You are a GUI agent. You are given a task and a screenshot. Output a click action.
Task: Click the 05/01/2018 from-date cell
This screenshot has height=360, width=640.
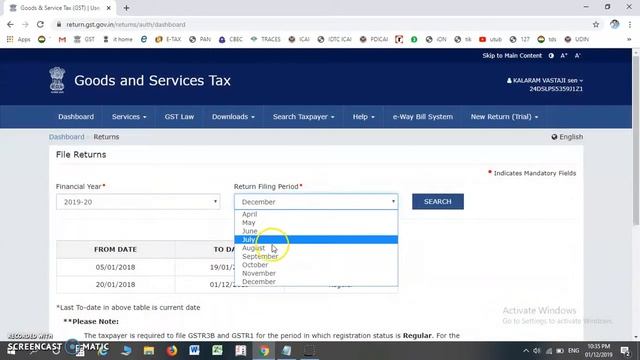coord(116,267)
